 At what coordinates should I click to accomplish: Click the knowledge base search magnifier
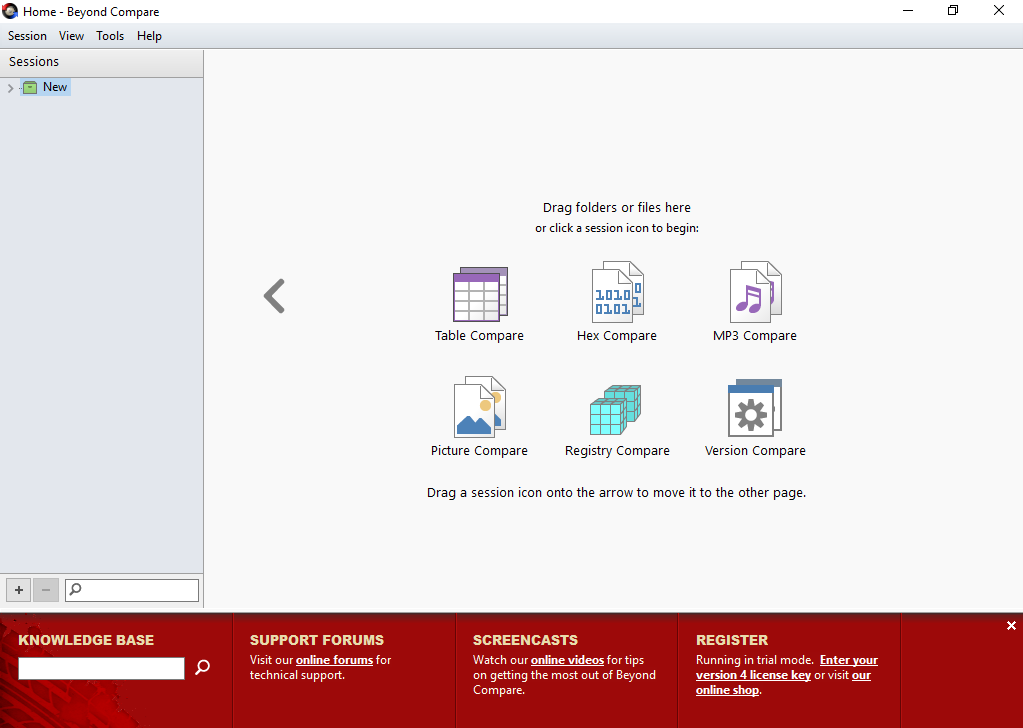[x=203, y=667]
